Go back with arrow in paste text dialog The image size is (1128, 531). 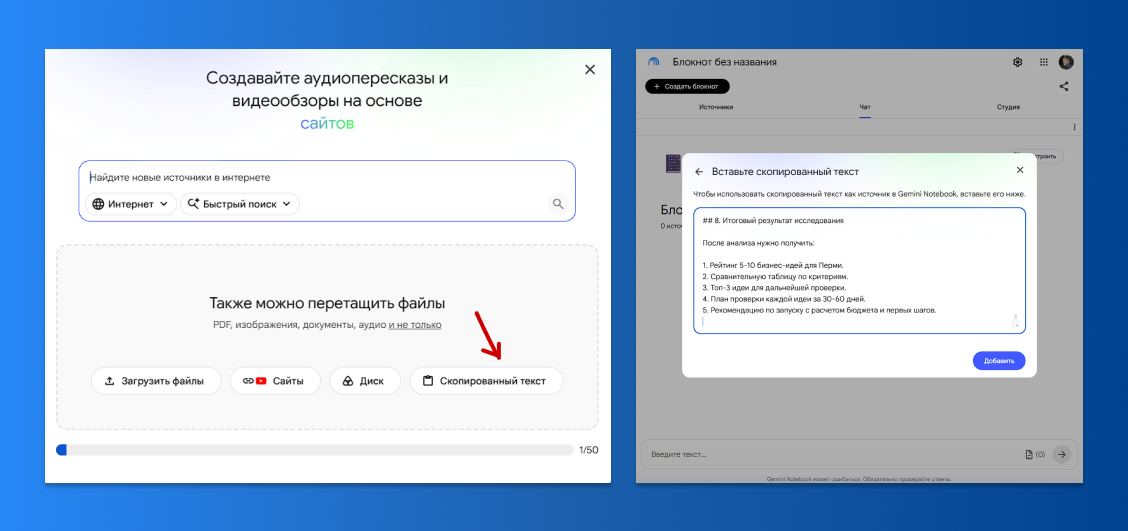699,171
